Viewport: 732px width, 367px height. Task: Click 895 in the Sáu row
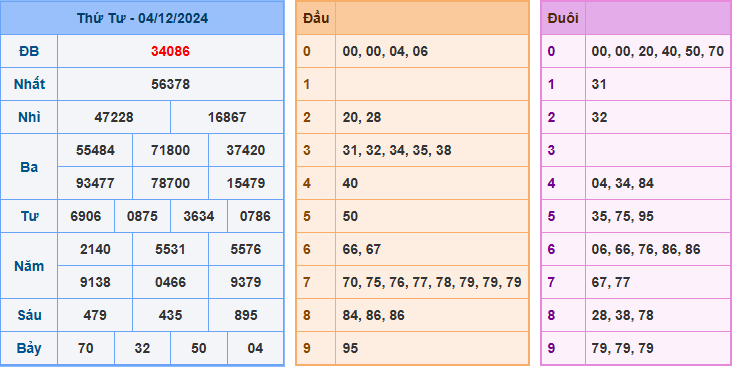click(246, 315)
